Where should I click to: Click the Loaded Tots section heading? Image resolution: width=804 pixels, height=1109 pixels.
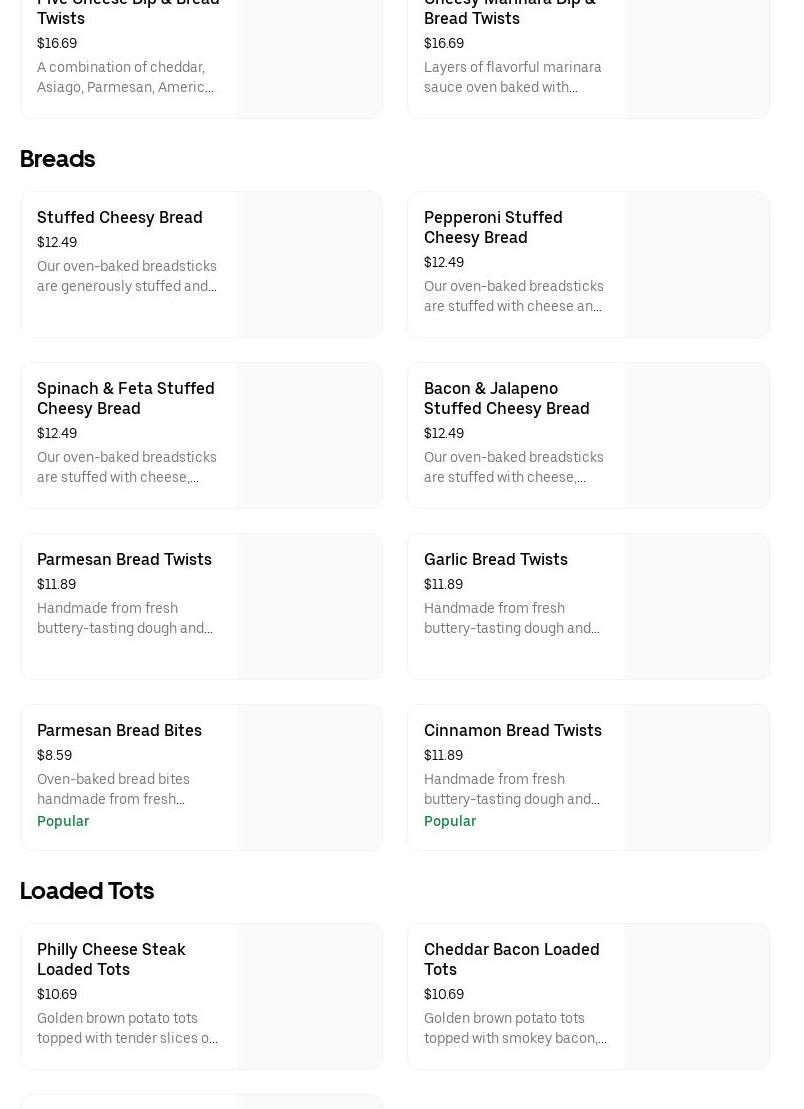pos(87,891)
